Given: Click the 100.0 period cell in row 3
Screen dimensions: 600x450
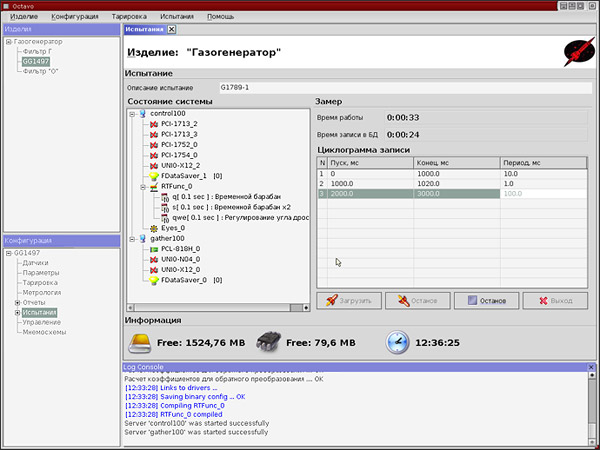Looking at the screenshot, I should 543,194.
